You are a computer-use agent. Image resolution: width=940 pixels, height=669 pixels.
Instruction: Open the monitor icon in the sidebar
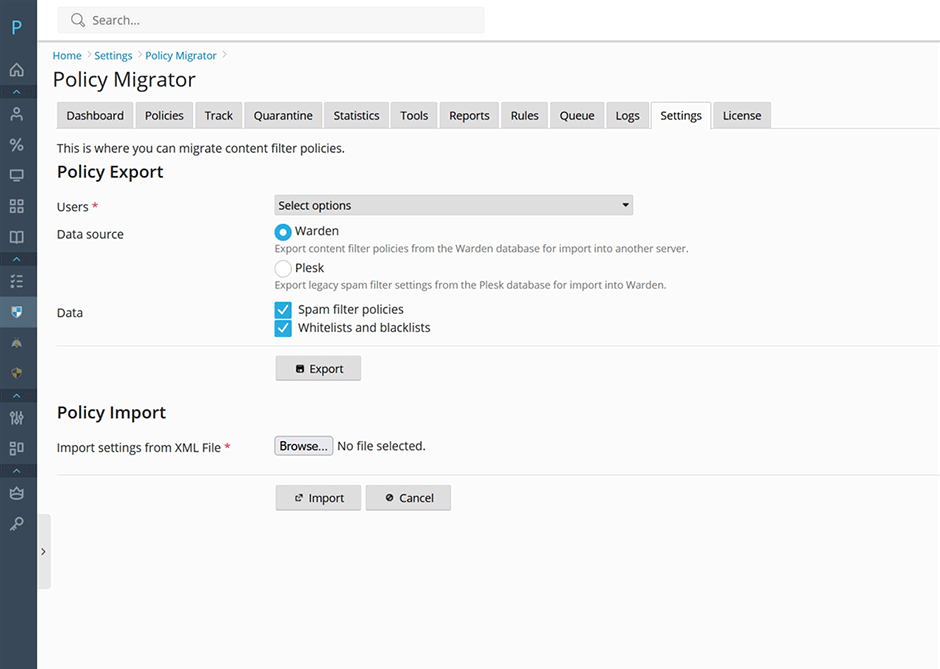tap(17, 176)
